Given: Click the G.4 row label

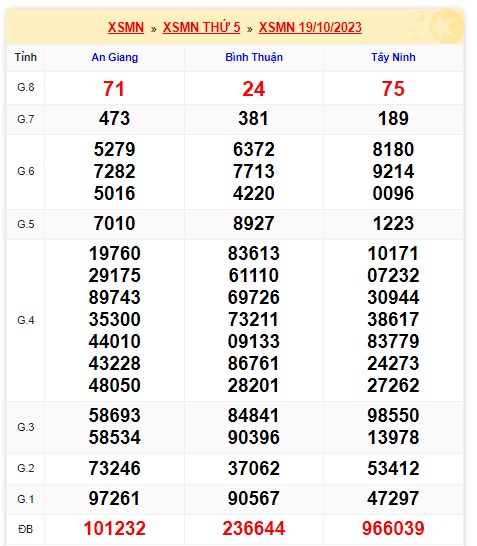Looking at the screenshot, I should click(x=26, y=320).
